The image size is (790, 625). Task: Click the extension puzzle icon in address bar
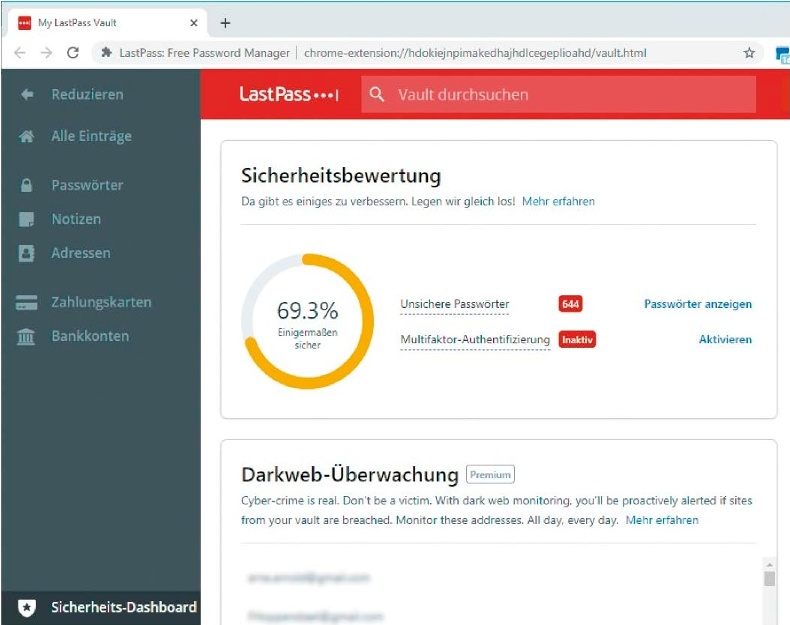pyautogui.click(x=106, y=52)
